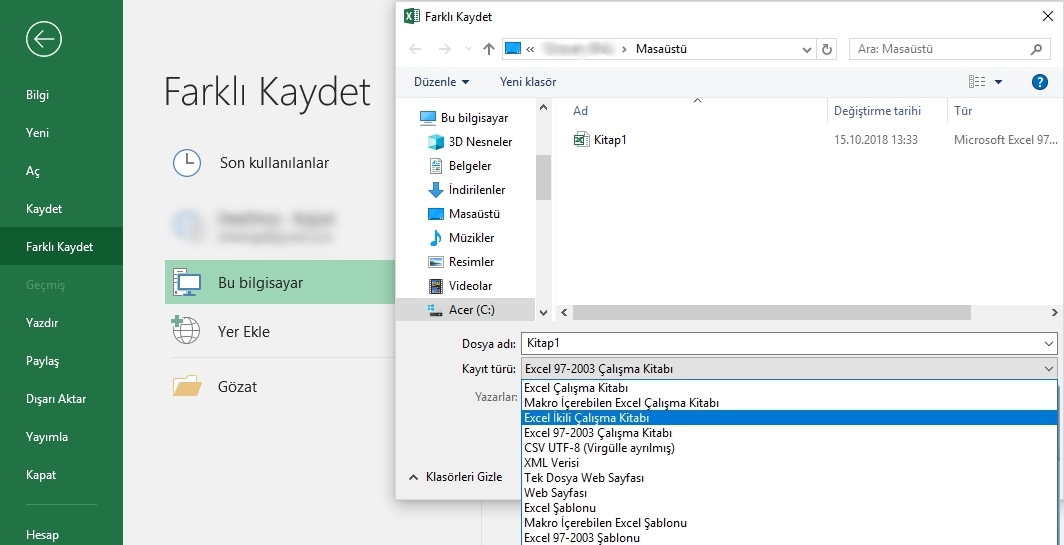
Task: Choose Kaydet in the sidebar
Action: click(x=43, y=209)
